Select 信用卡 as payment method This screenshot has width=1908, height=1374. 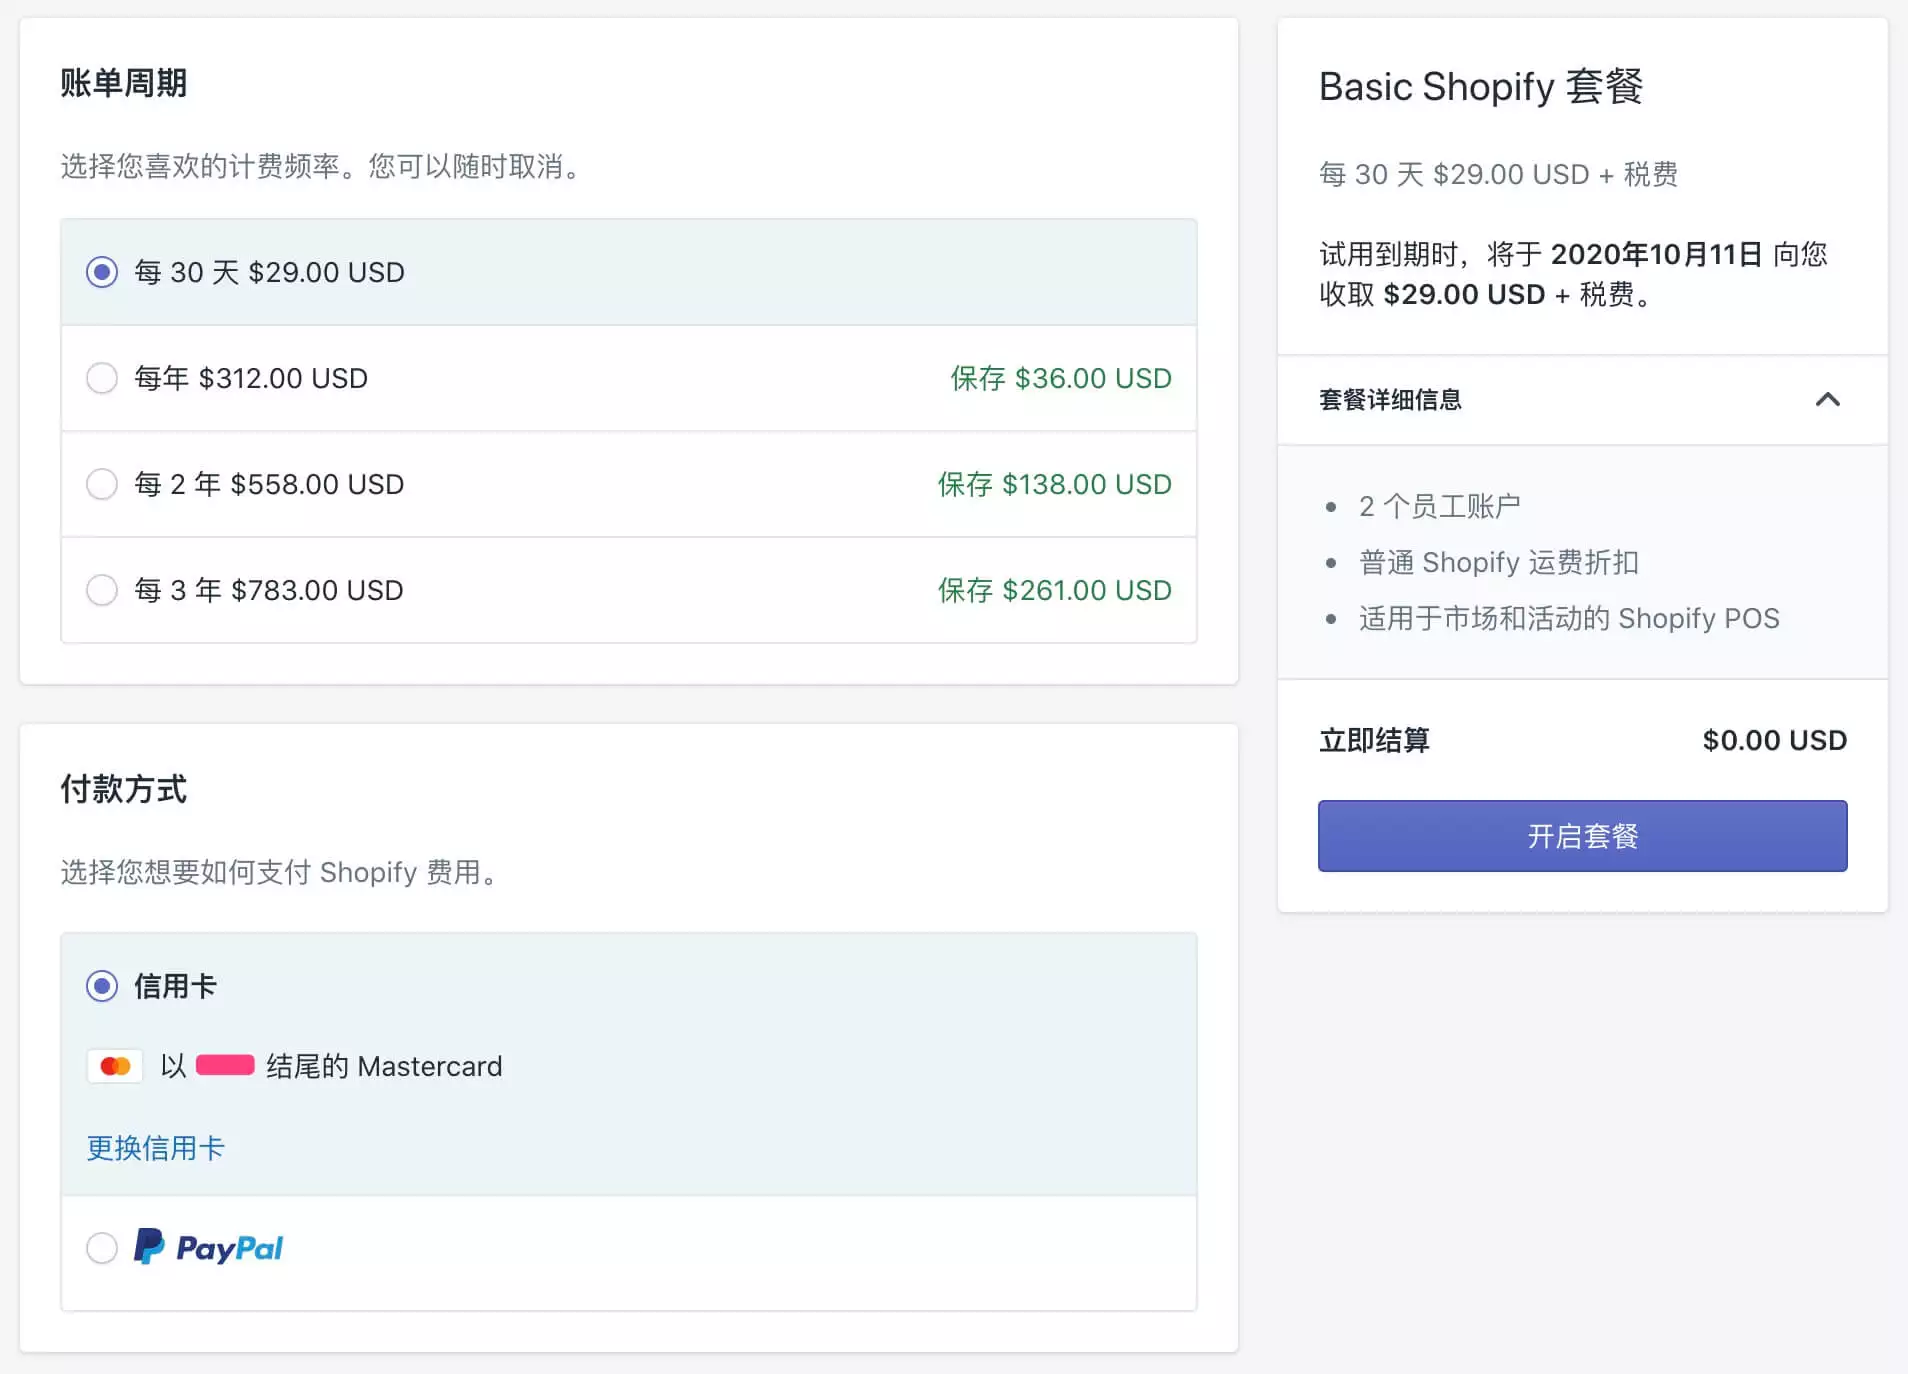[102, 986]
